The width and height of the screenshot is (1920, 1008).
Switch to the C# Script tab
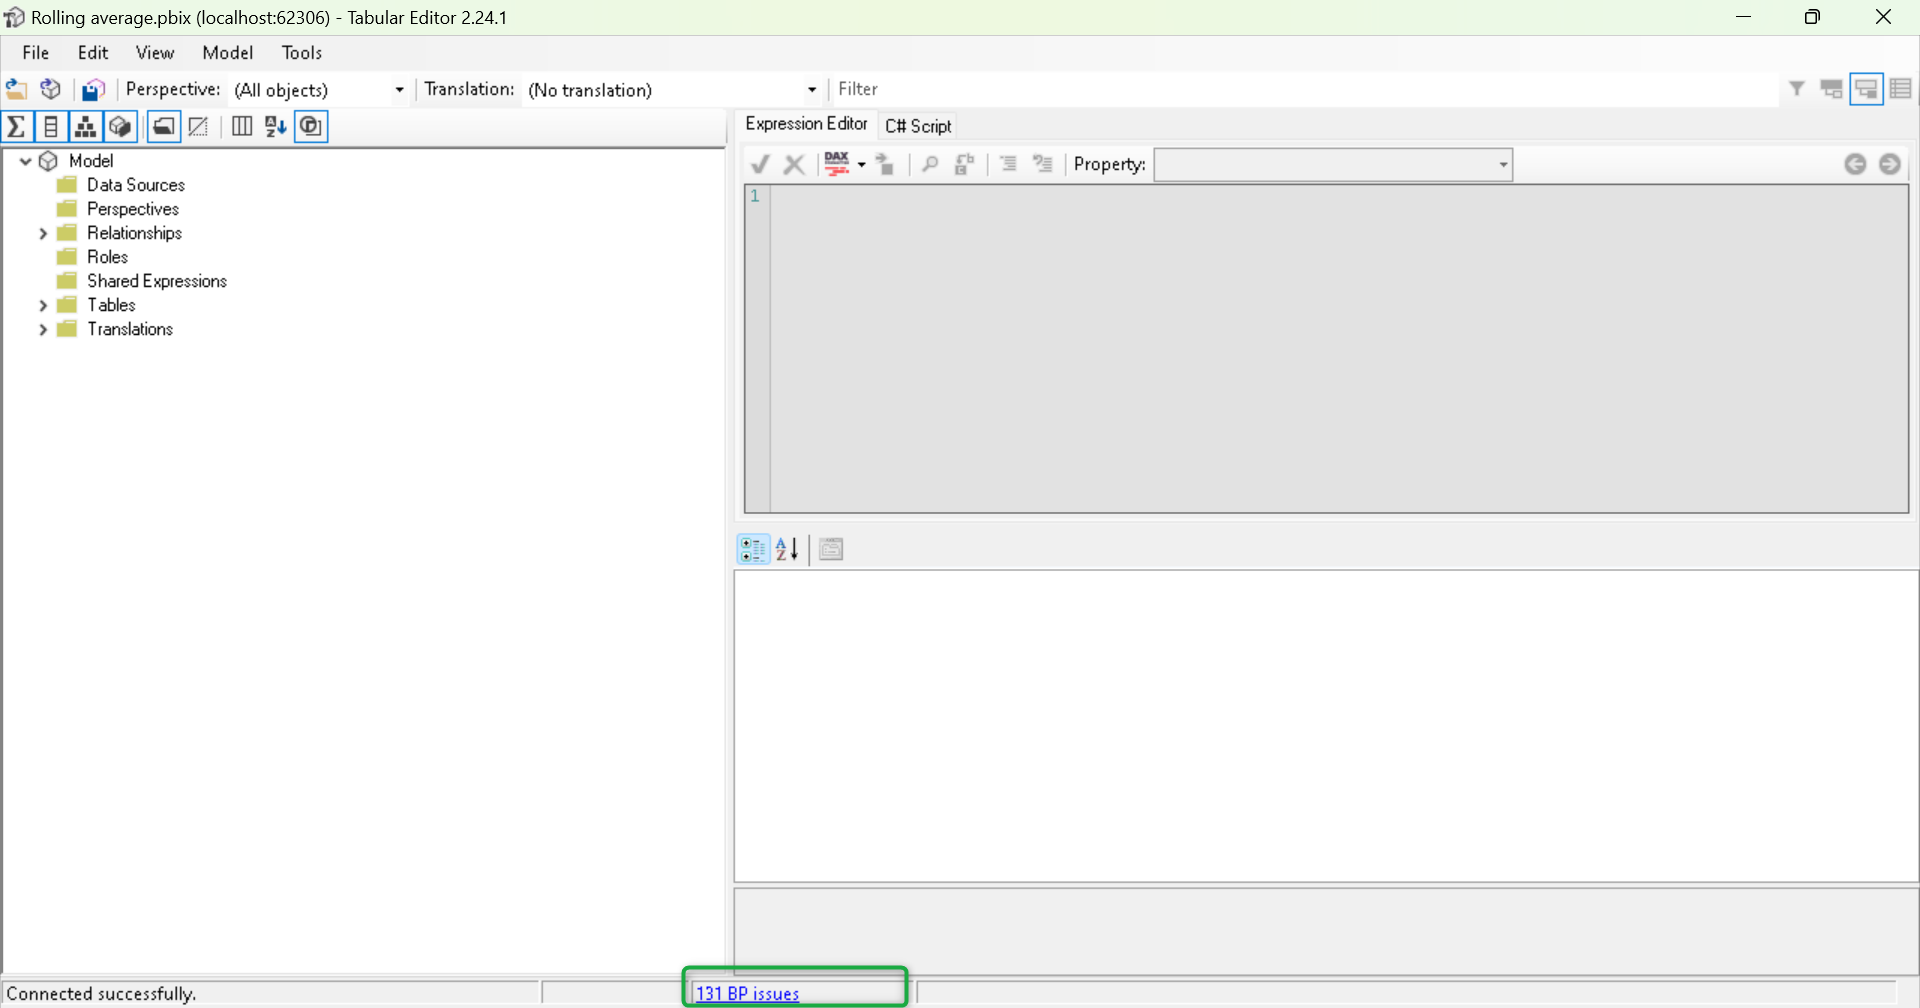tap(917, 125)
